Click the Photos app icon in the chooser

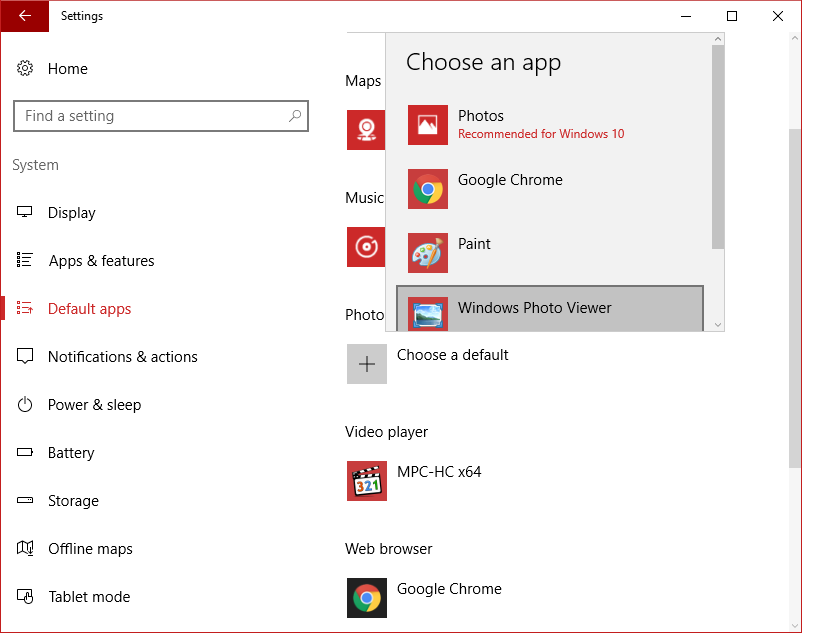point(428,125)
